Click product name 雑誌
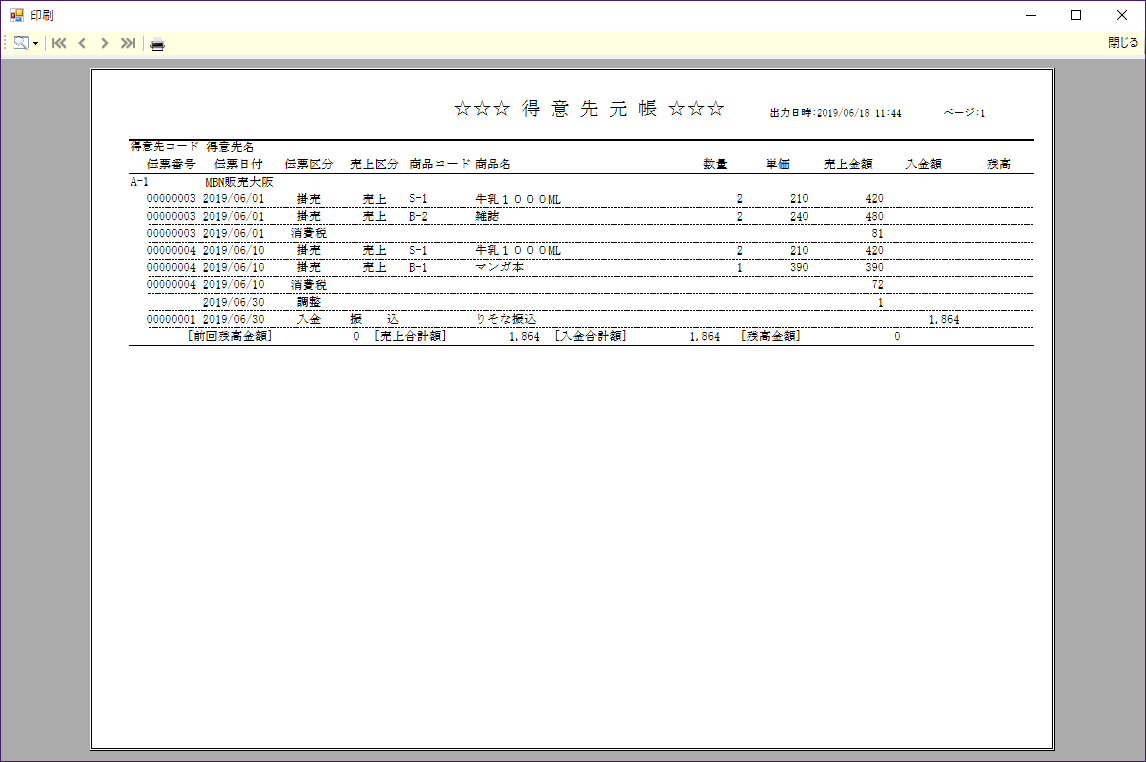This screenshot has width=1146, height=762. click(x=487, y=216)
